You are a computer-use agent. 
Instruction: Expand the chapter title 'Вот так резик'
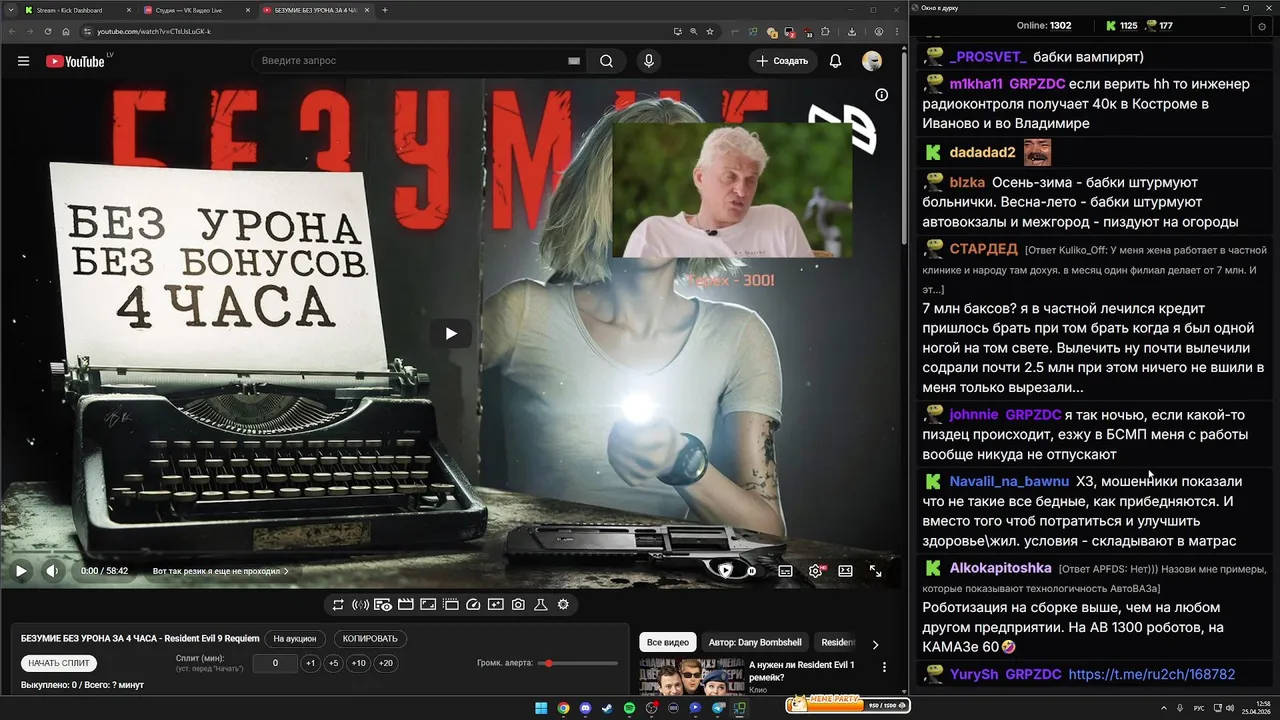(220, 571)
